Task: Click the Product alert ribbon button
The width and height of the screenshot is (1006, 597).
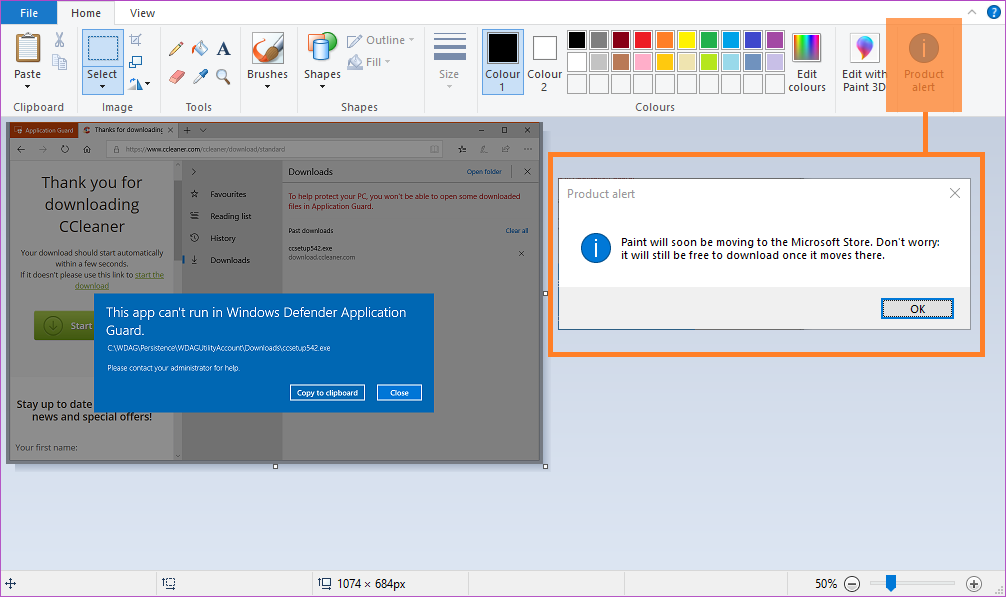Action: tap(924, 64)
